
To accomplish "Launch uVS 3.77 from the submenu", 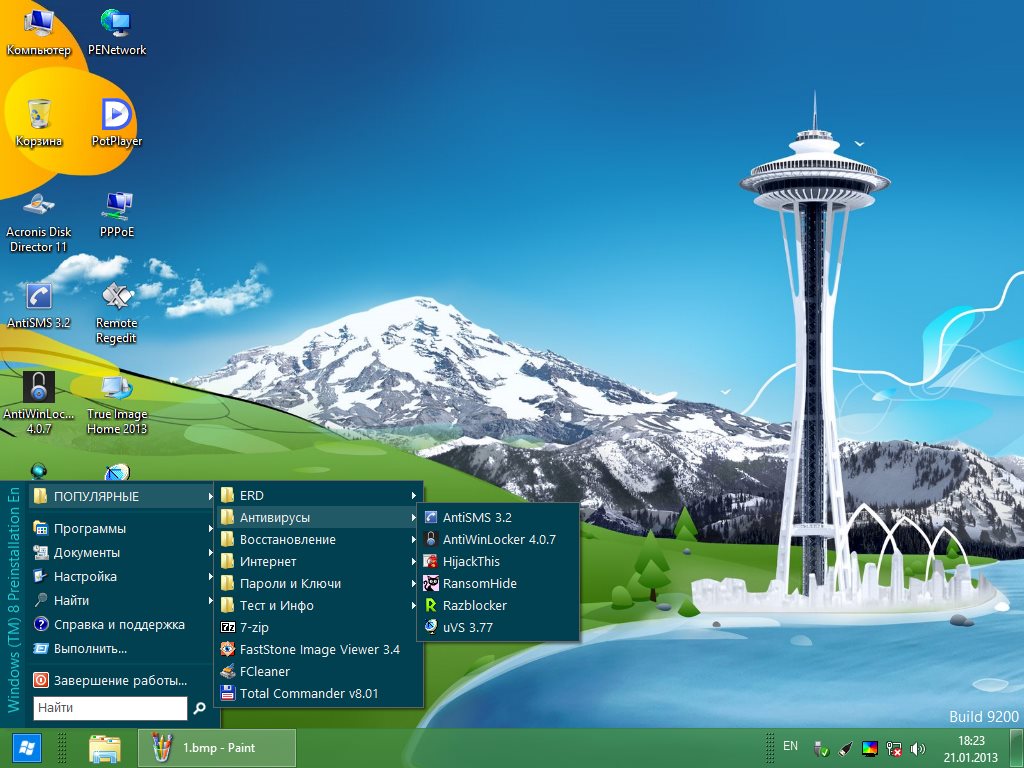I will (498, 628).
